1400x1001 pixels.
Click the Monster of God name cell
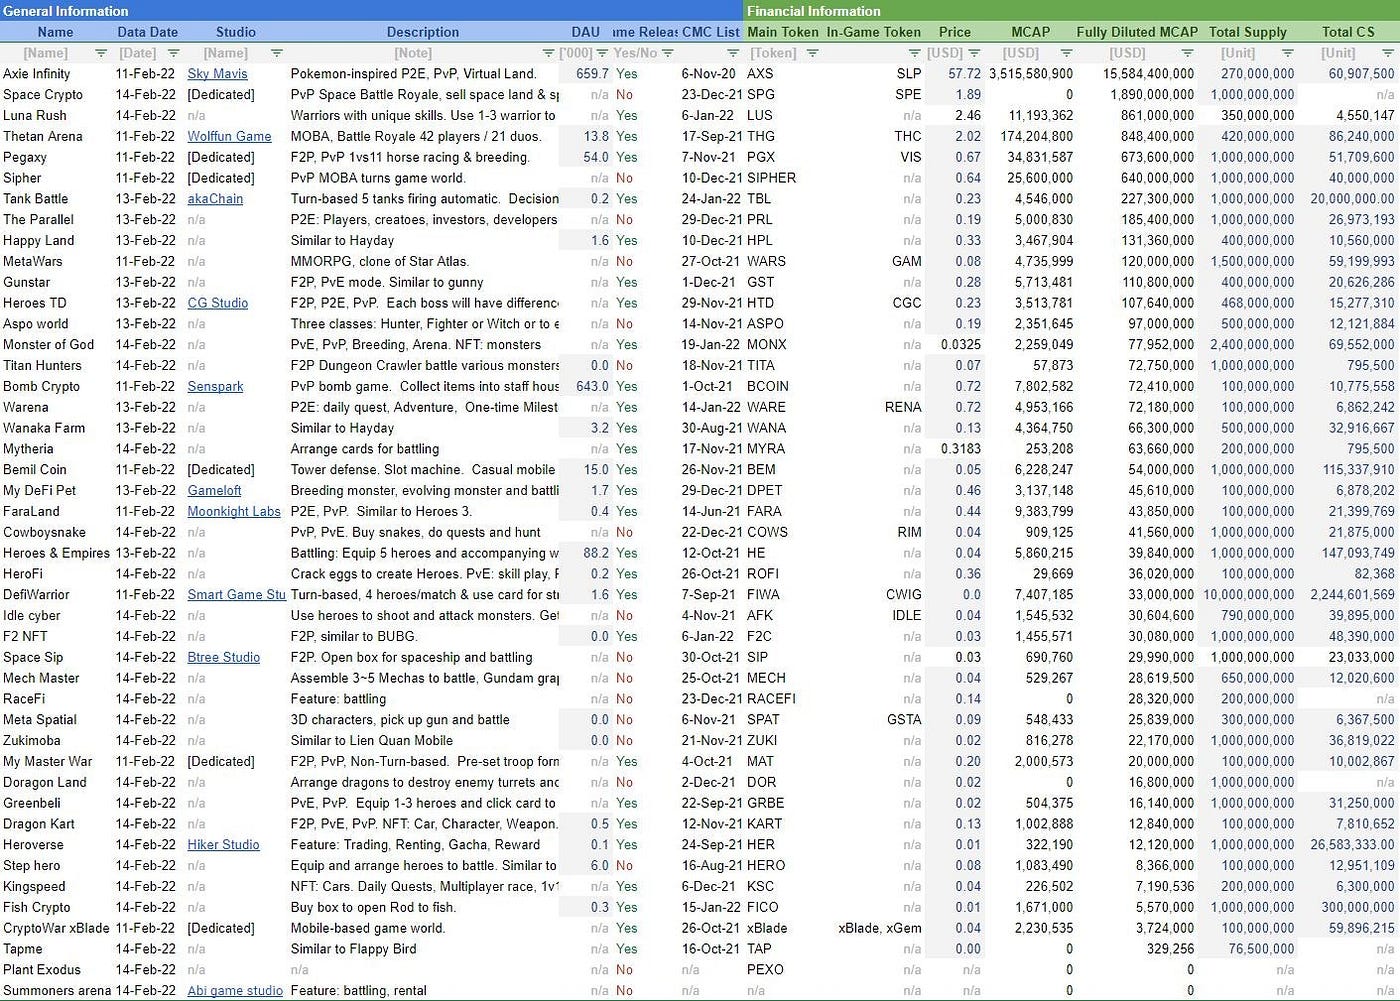tap(48, 344)
